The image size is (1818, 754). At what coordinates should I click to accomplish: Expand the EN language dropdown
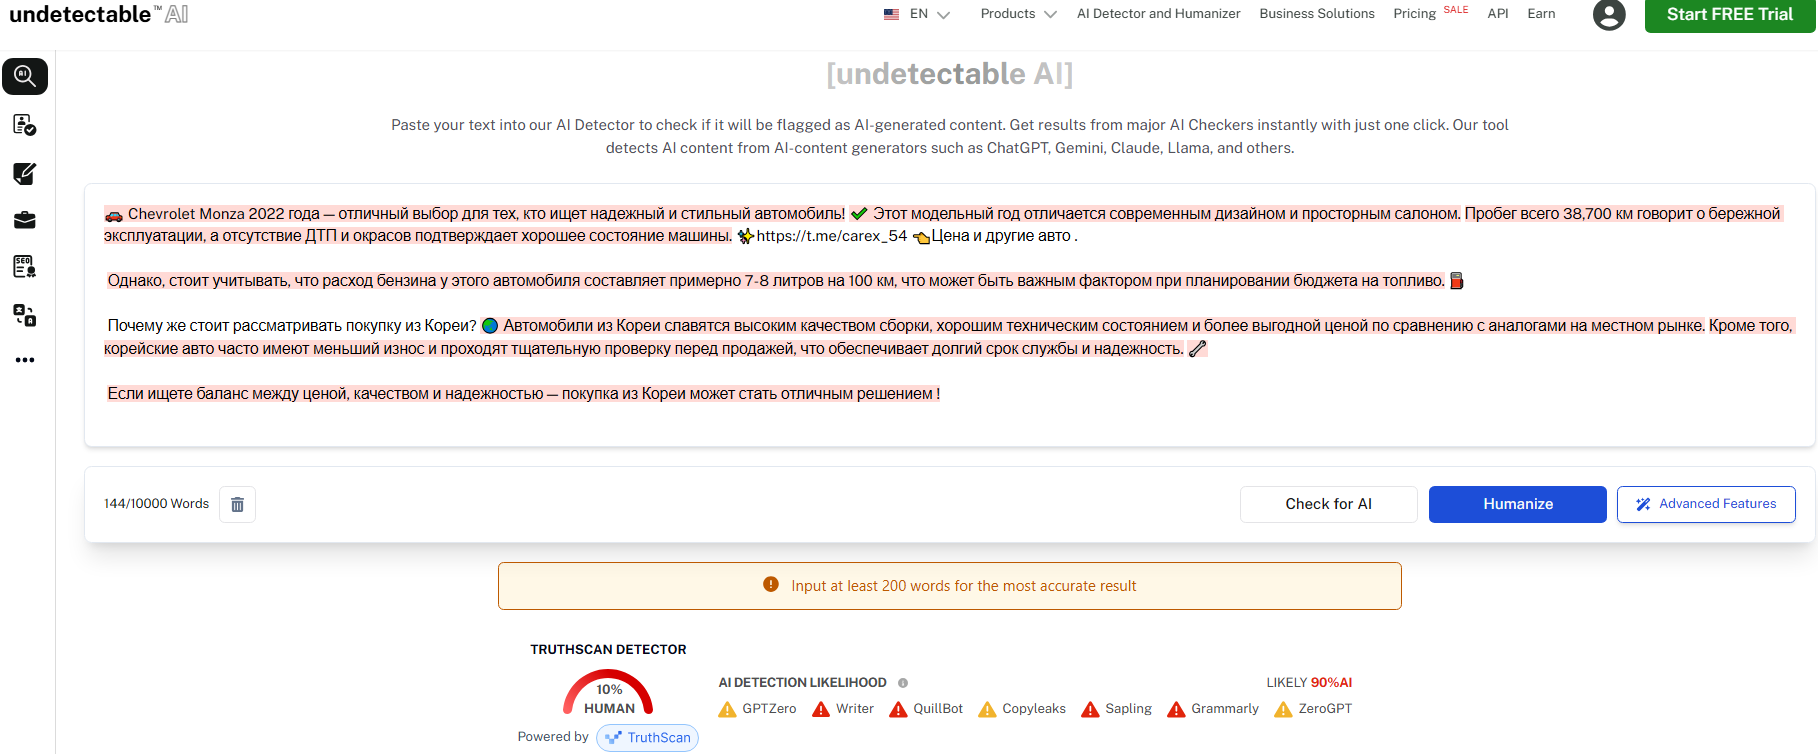click(917, 14)
